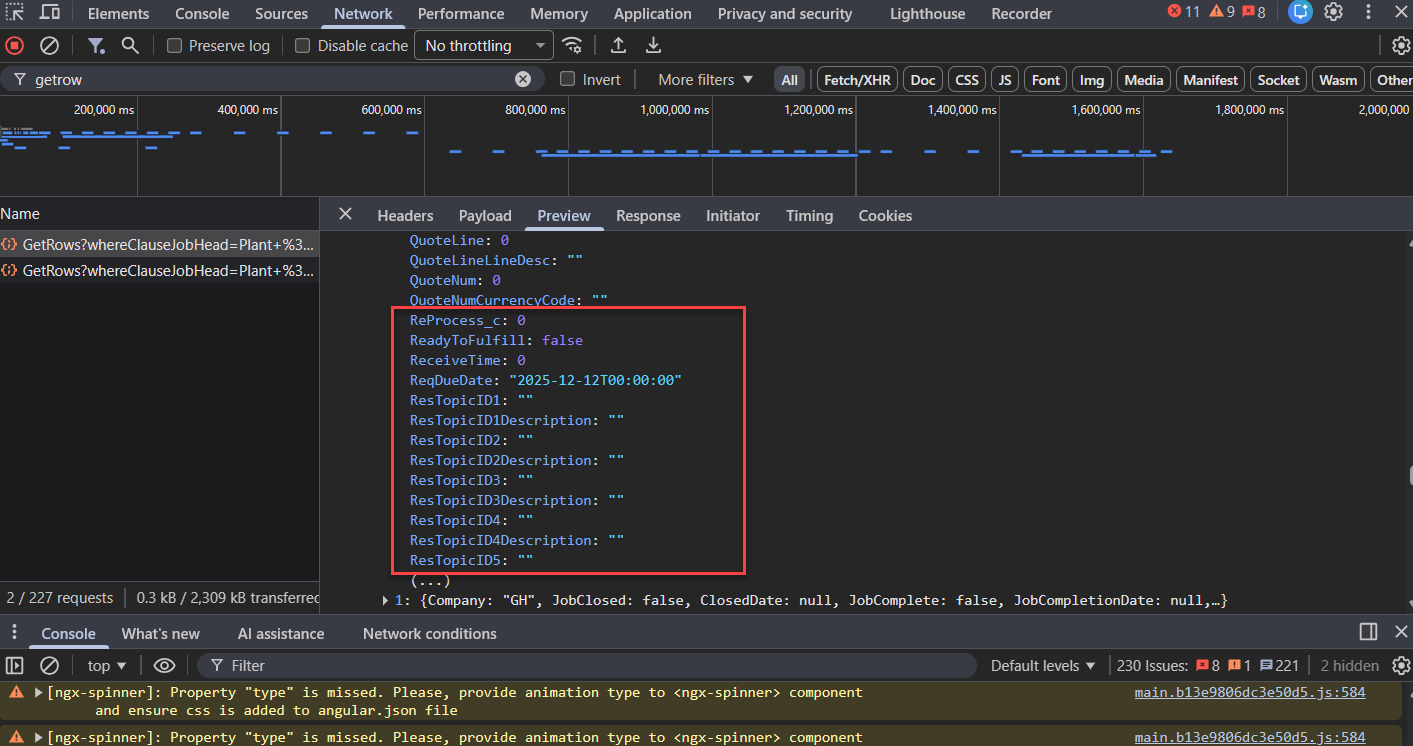
Task: Click the export HAR download icon
Action: point(653,46)
